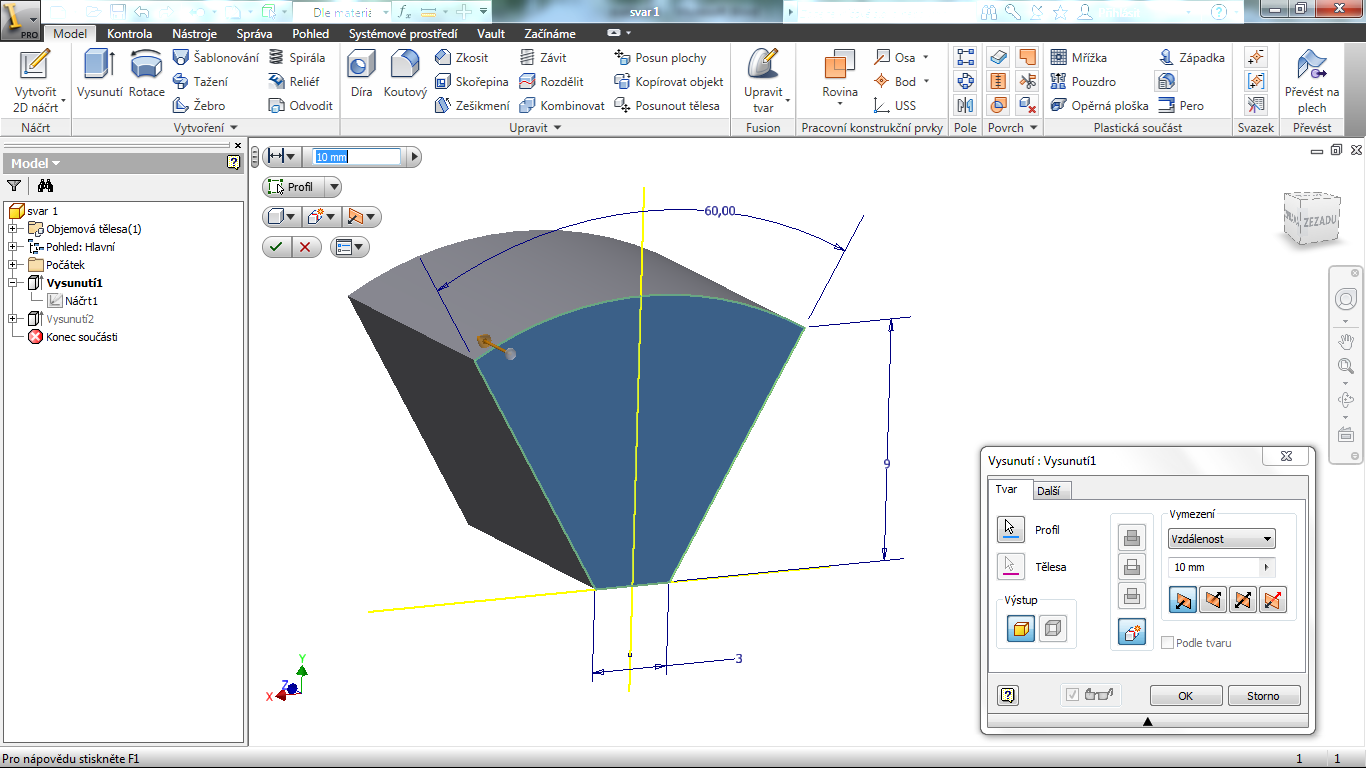Open the Nástroje ribbon tab
Viewport: 1366px width, 768px height.
194,33
